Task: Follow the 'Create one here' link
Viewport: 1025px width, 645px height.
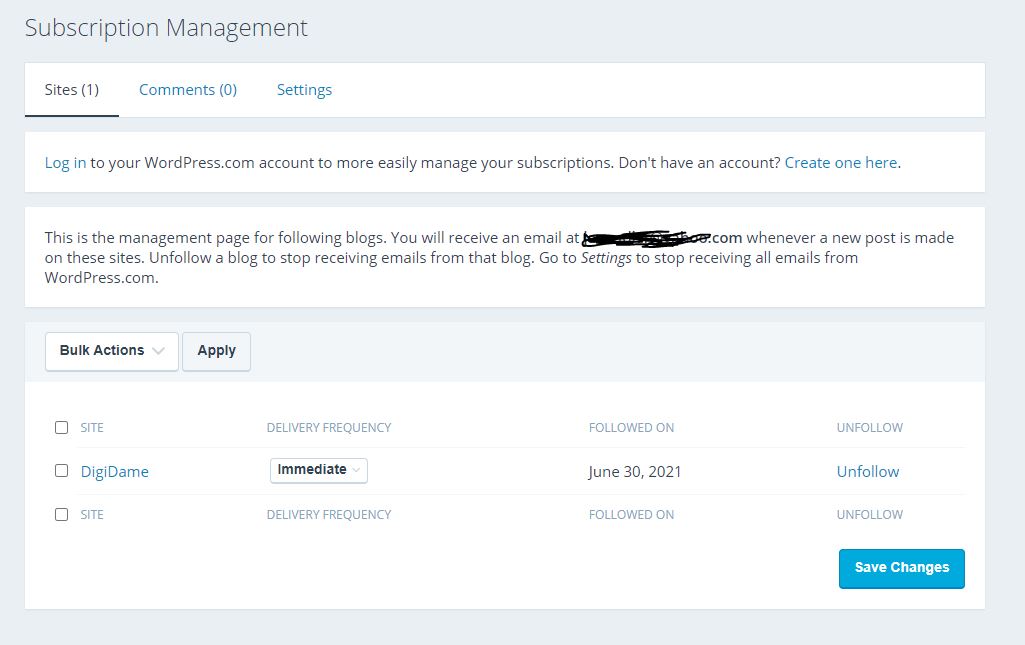Action: [x=840, y=162]
